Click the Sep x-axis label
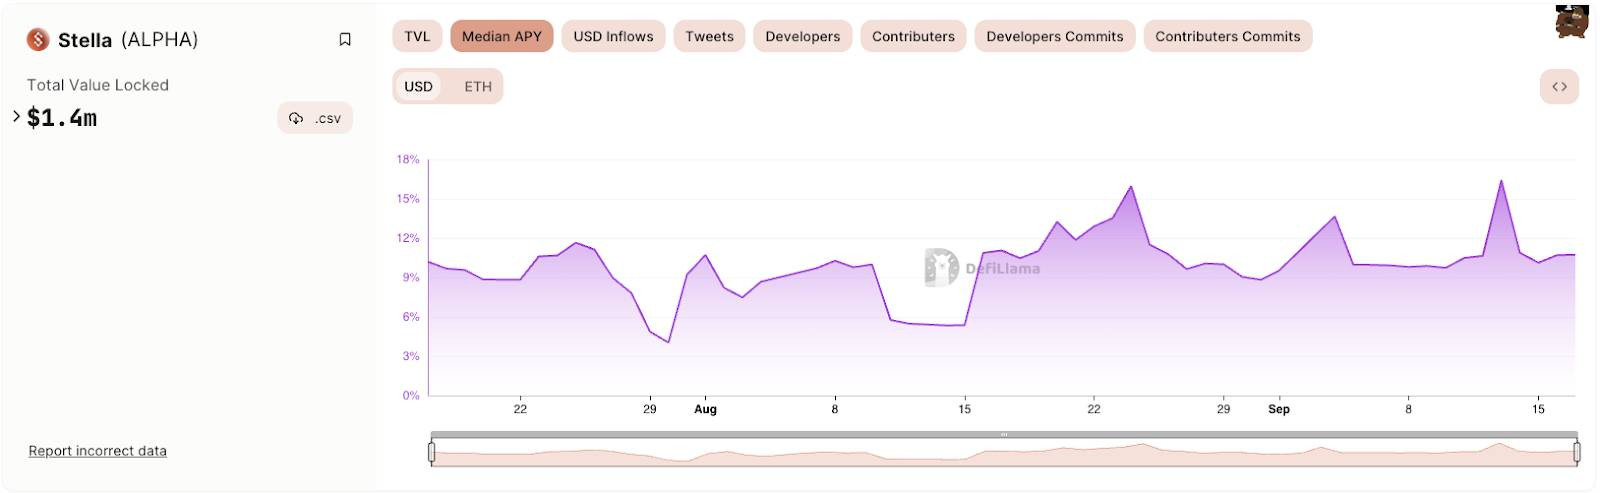The height and width of the screenshot is (493, 1600). click(x=1279, y=409)
